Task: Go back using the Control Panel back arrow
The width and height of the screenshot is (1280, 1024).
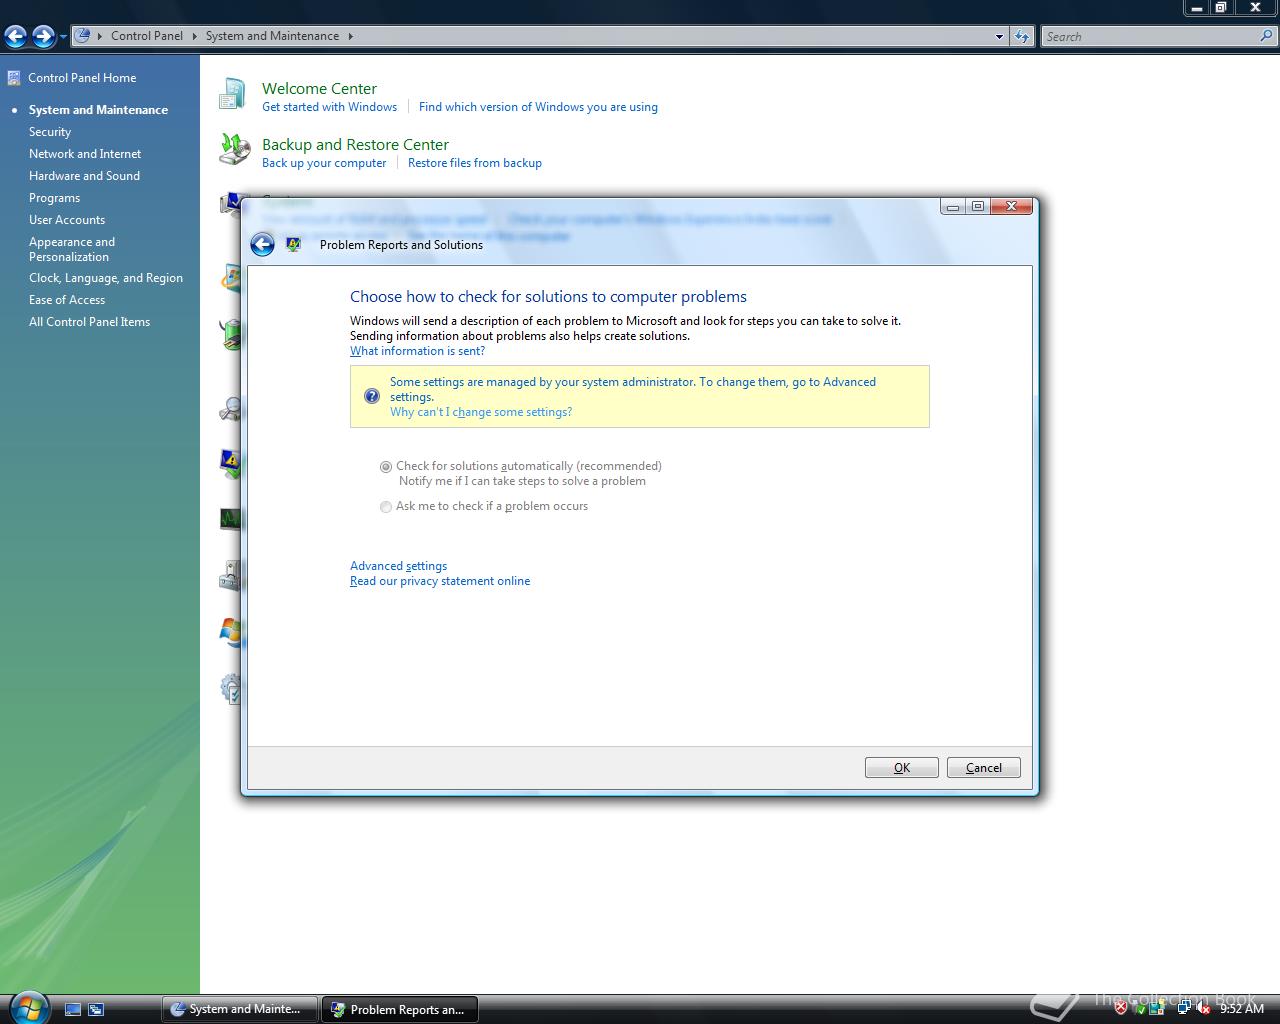Action: pos(16,37)
